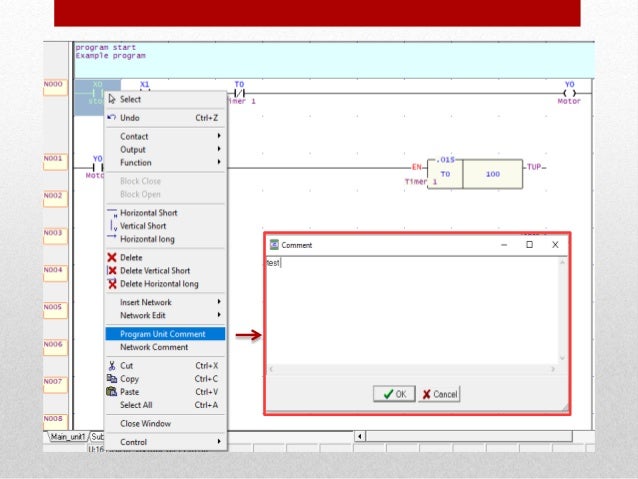The height and width of the screenshot is (479, 638).
Task: Click the icon beside Vertical Short
Action: (113, 225)
